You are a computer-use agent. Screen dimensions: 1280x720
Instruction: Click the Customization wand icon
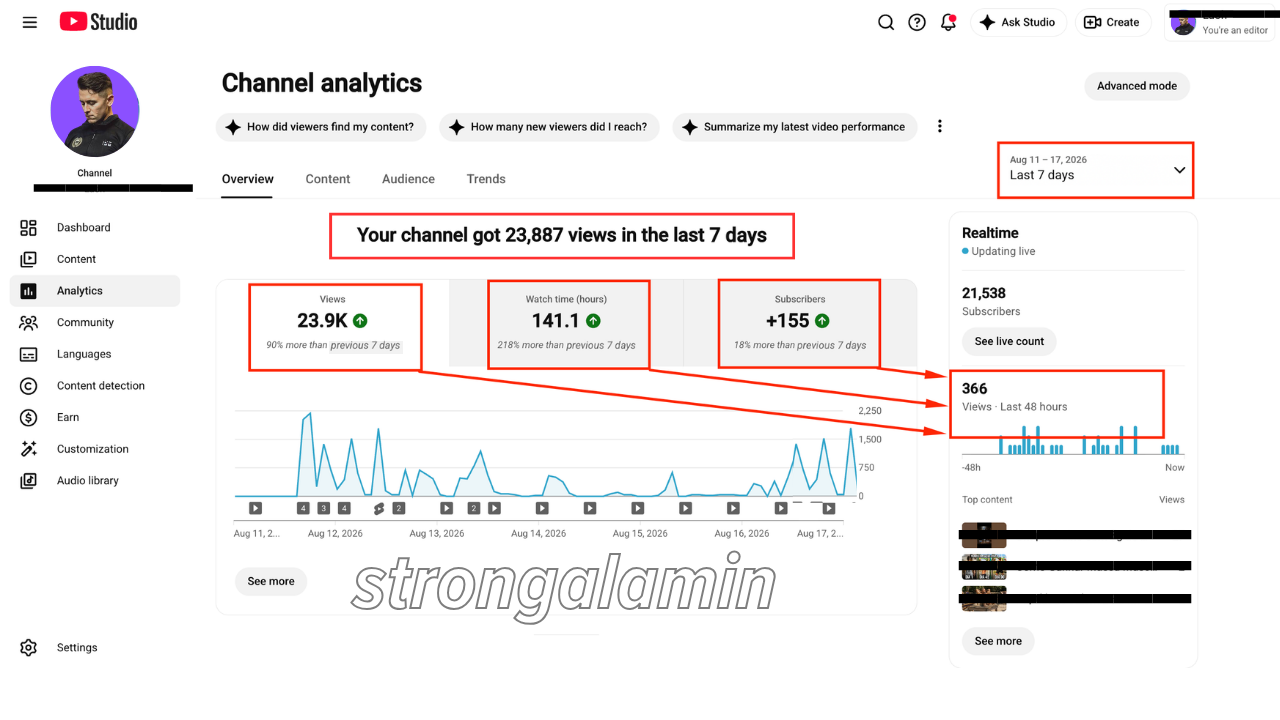[29, 449]
